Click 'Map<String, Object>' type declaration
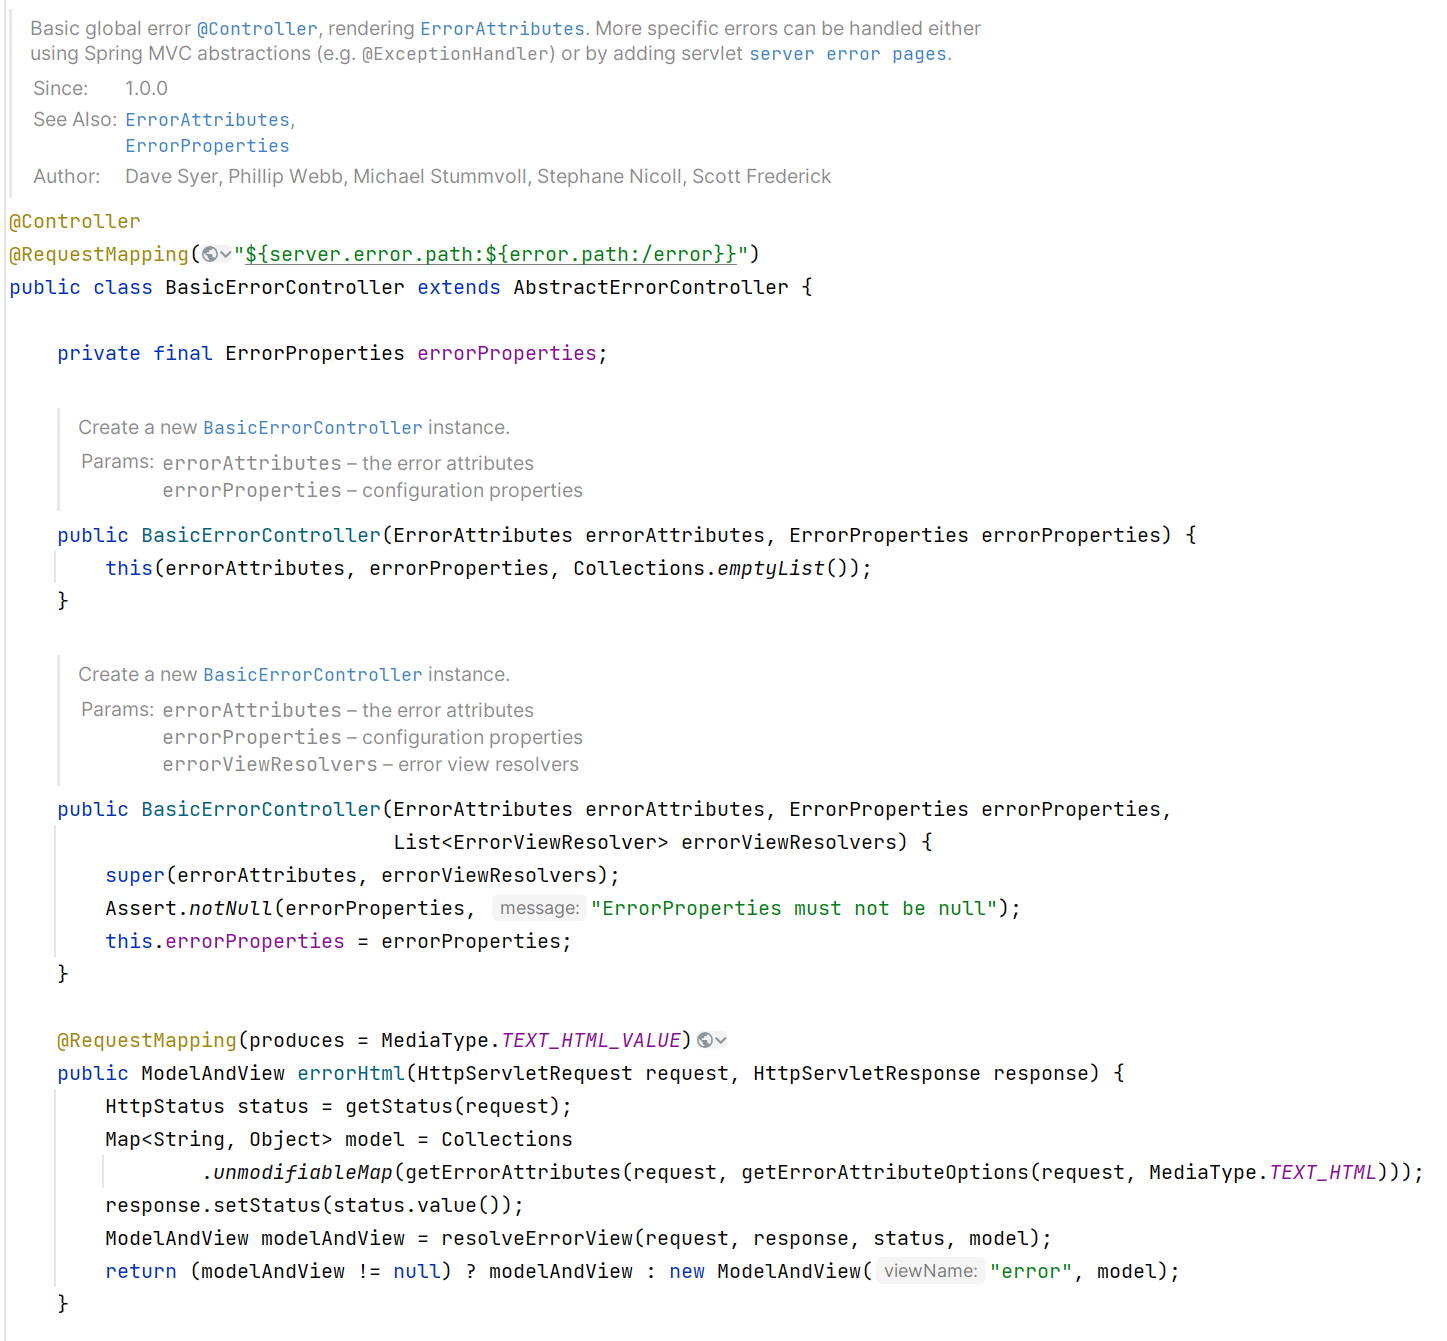 click(x=219, y=1139)
